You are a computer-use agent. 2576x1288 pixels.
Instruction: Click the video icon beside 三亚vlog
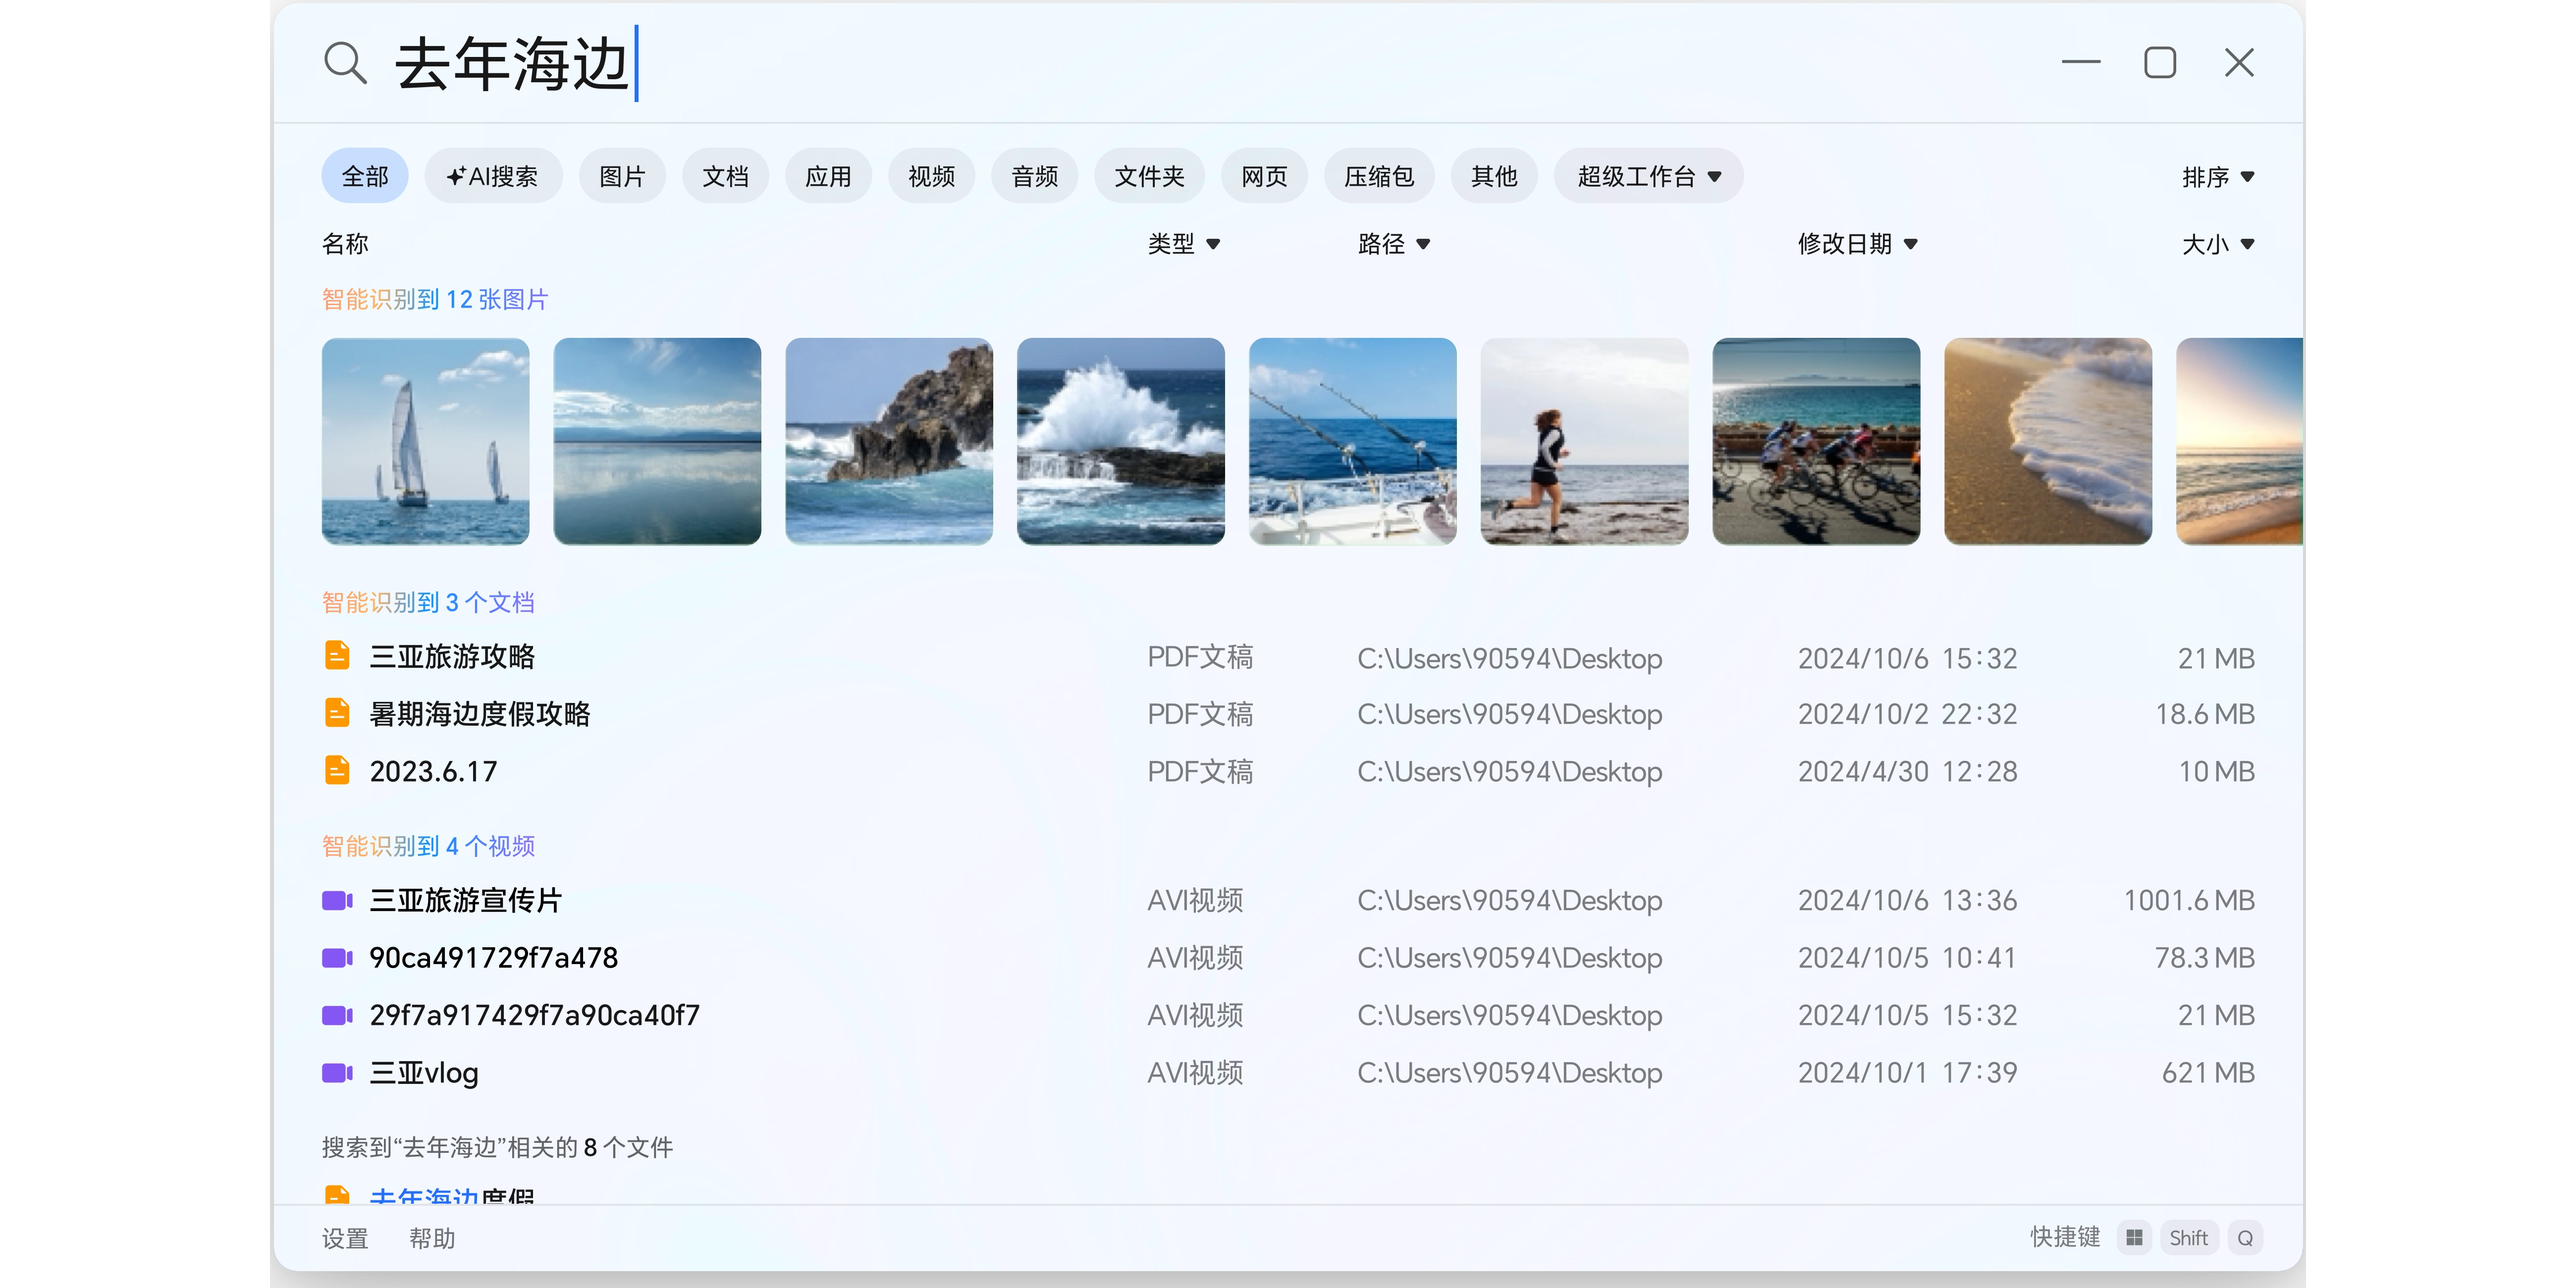(337, 1073)
